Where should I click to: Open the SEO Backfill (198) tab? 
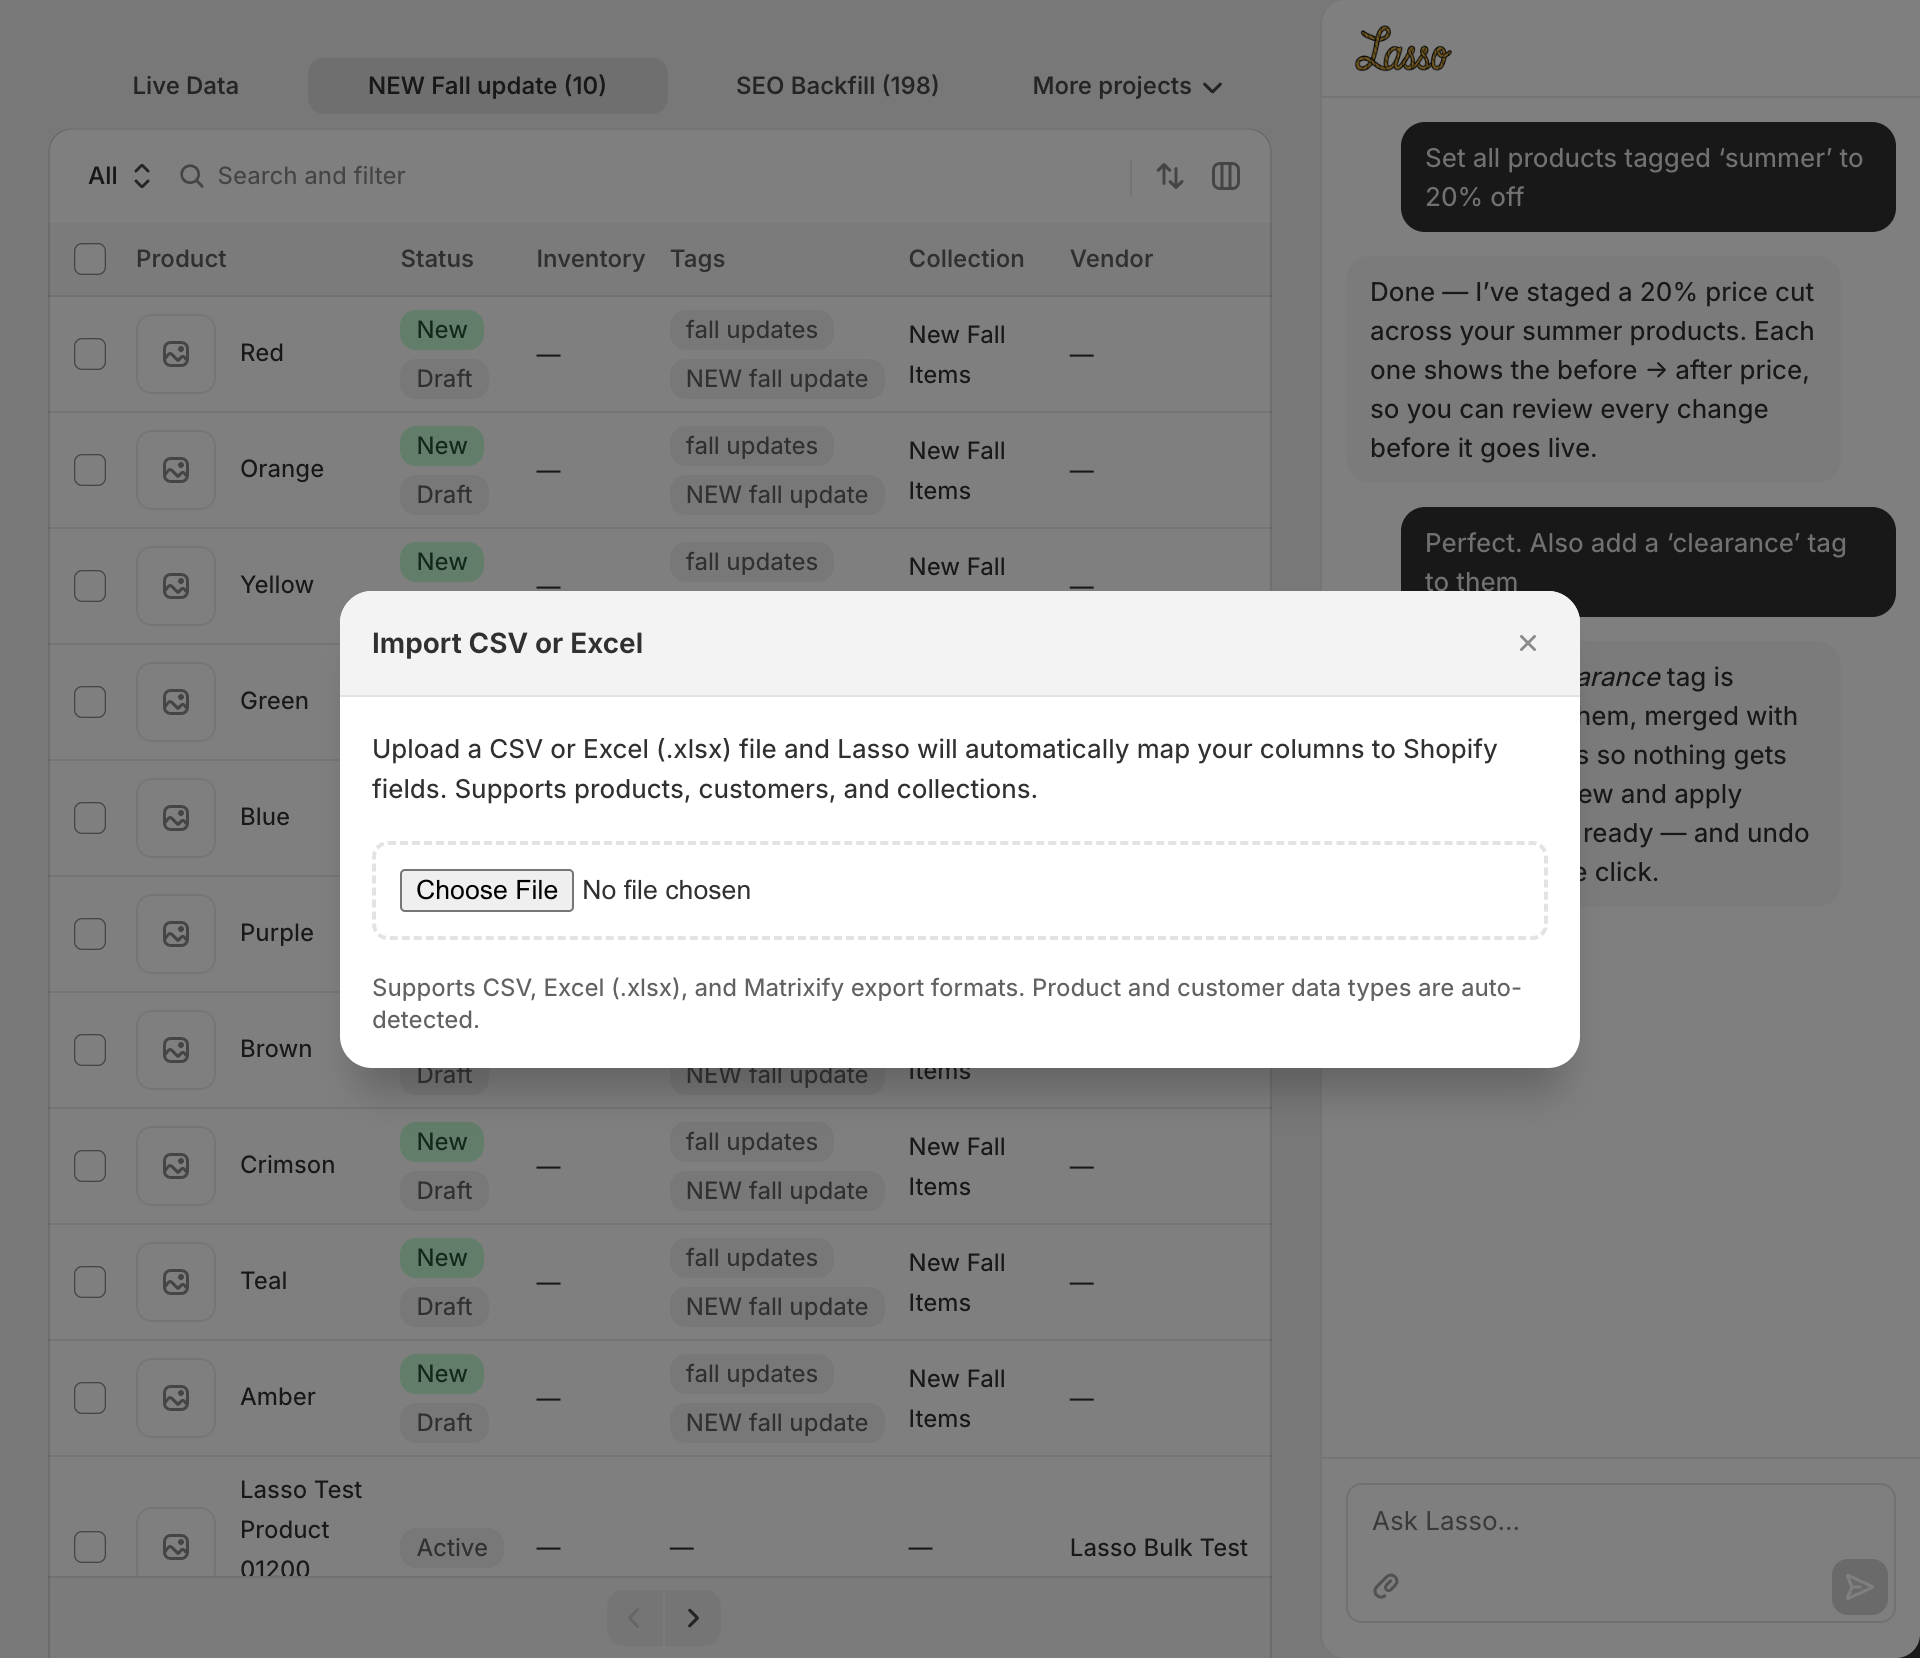click(x=837, y=86)
